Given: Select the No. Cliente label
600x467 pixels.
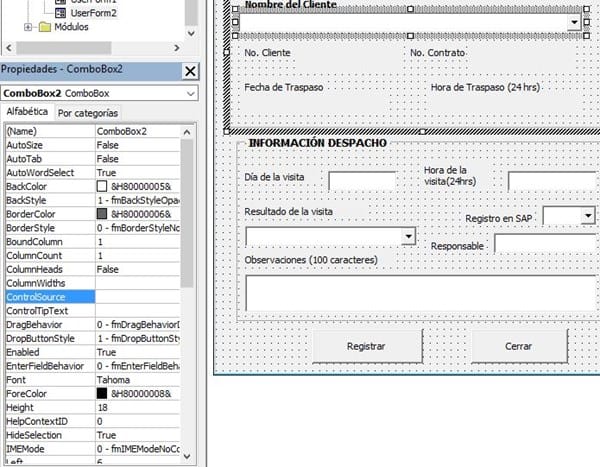Looking at the screenshot, I should point(267,53).
